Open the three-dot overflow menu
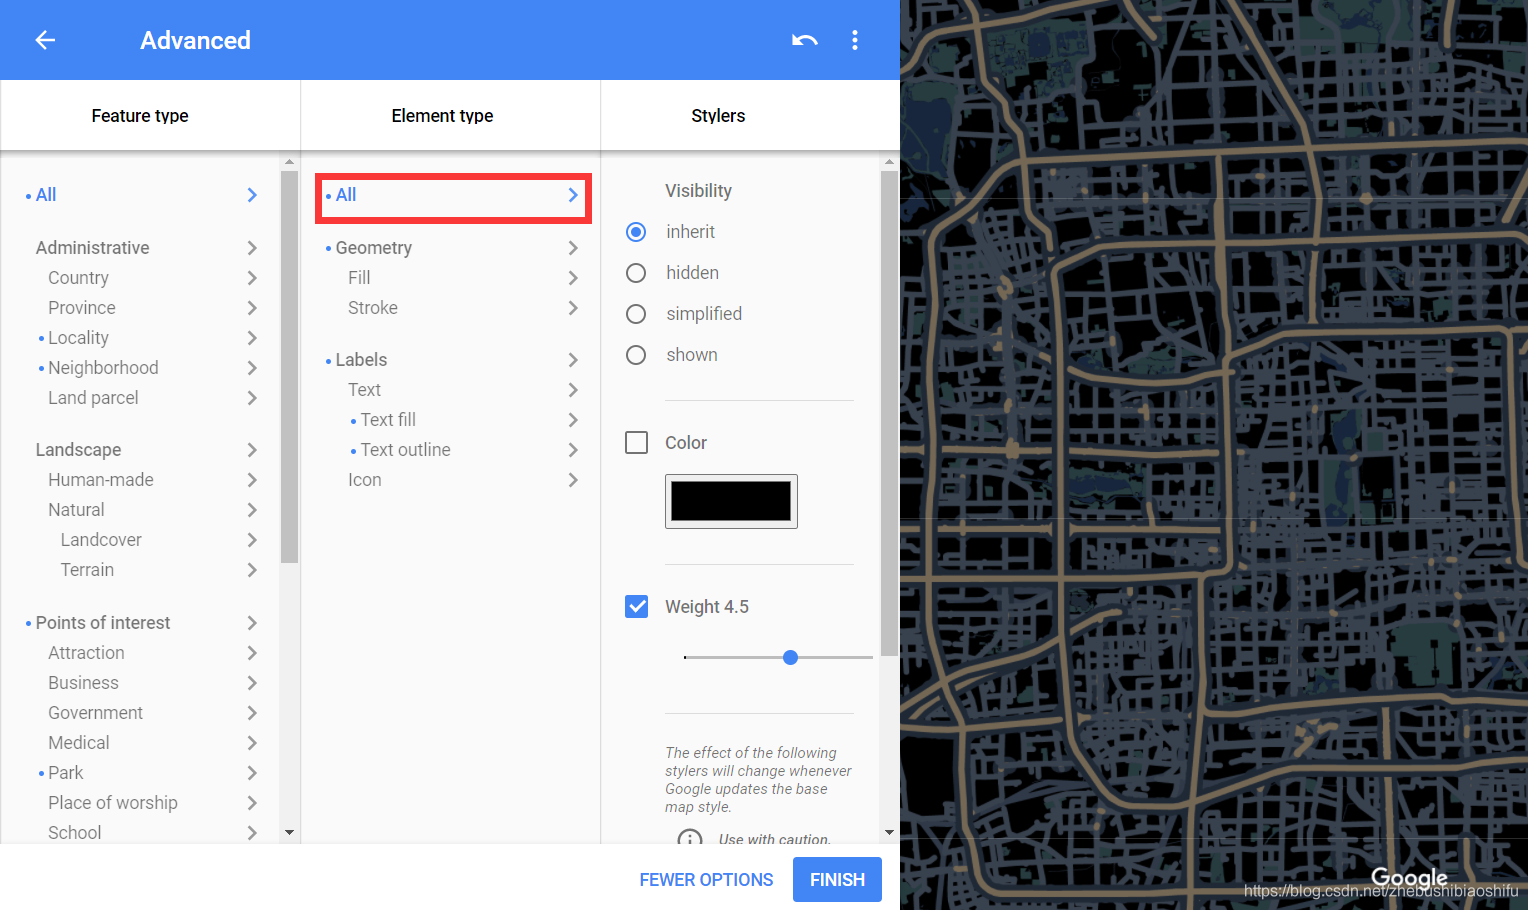 (x=855, y=40)
